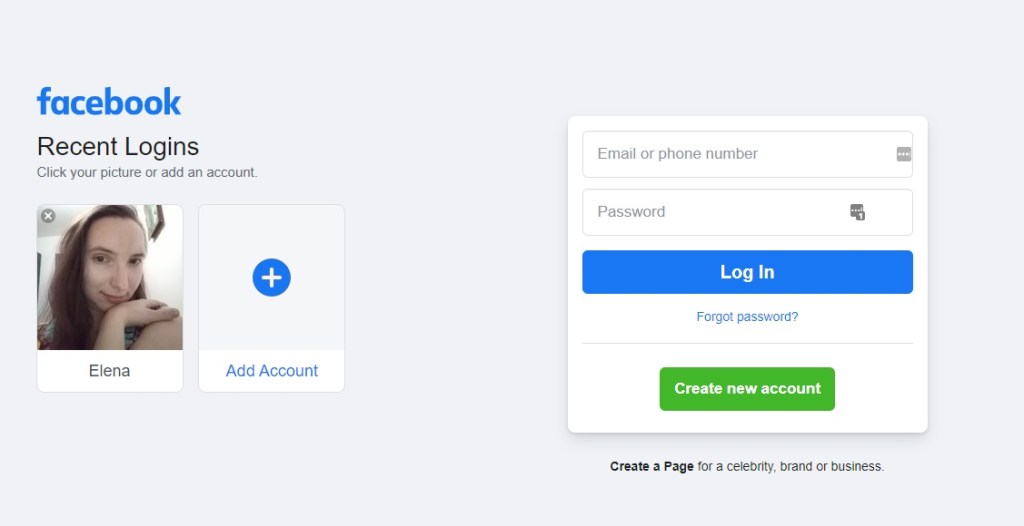Click the 'Click your picture' subtitle text
Viewport: 1024px width, 526px height.
pos(147,172)
